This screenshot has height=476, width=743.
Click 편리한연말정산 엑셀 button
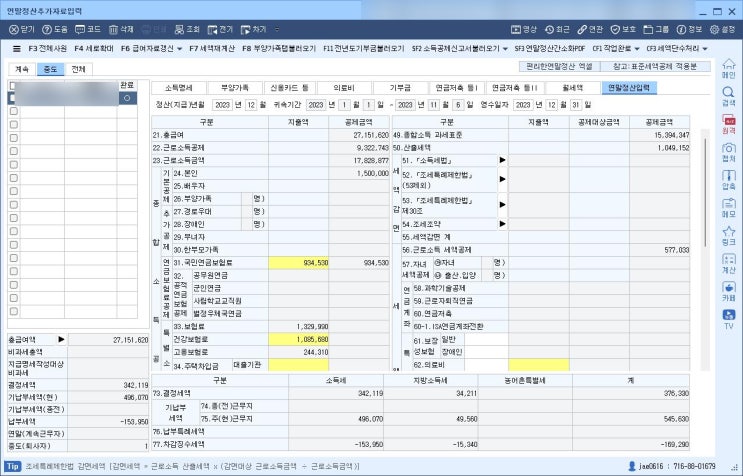pos(559,66)
